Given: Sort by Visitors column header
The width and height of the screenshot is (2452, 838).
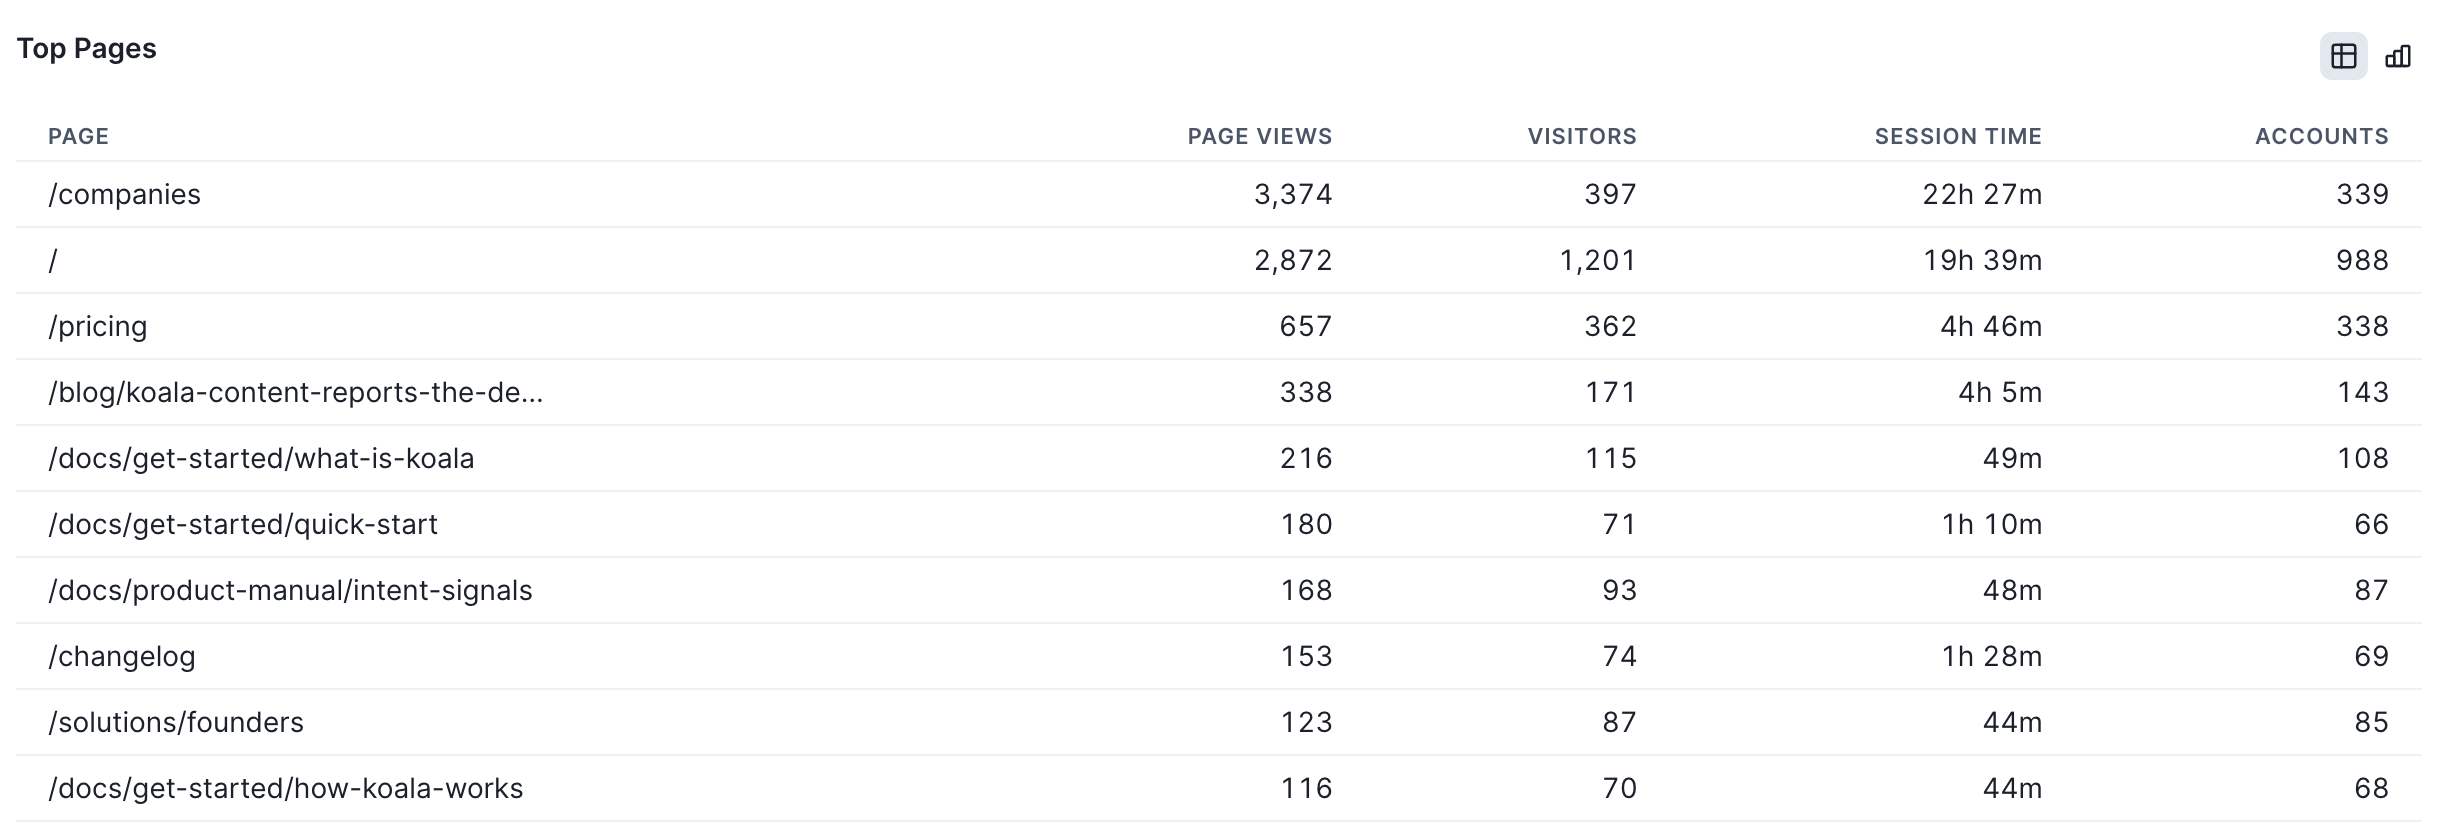Looking at the screenshot, I should click(x=1582, y=136).
